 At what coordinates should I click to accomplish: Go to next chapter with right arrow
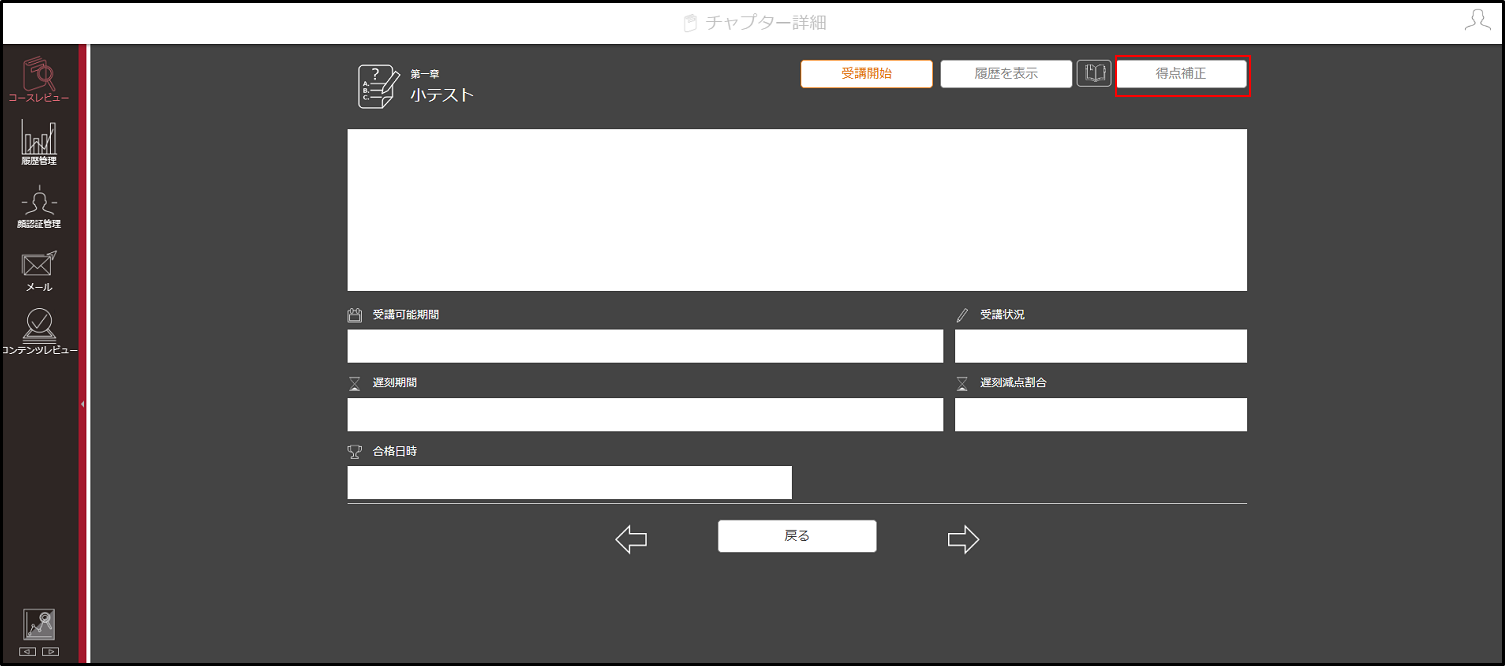[x=963, y=540]
